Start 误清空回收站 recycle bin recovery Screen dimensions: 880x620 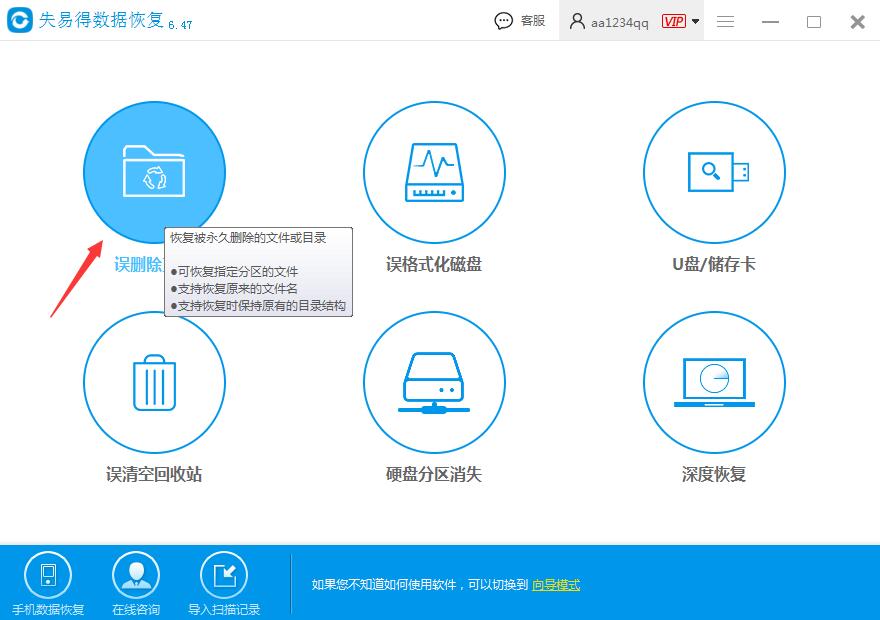click(154, 382)
